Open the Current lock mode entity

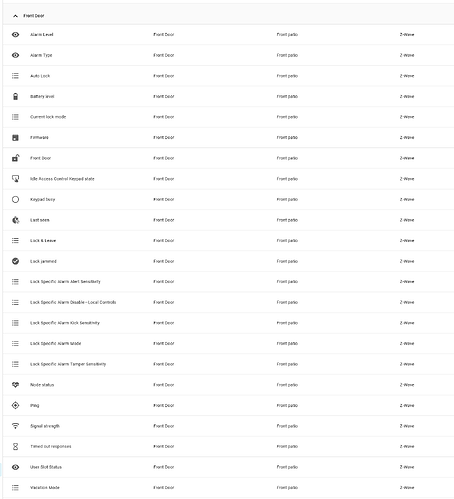pos(228,117)
